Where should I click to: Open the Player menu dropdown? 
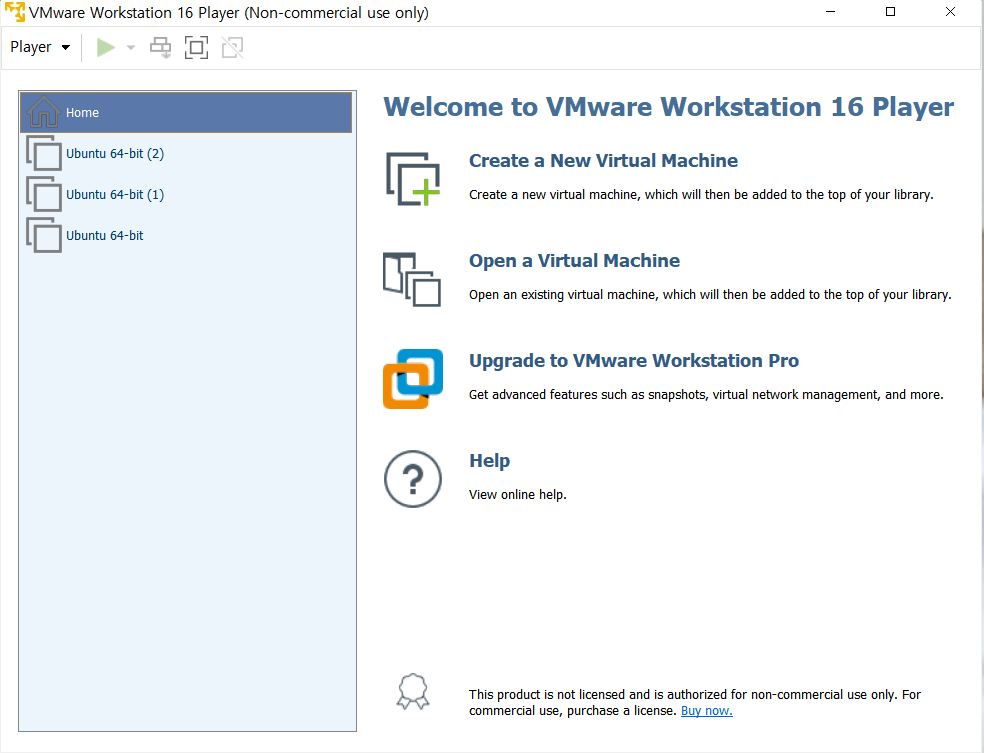(x=40, y=47)
